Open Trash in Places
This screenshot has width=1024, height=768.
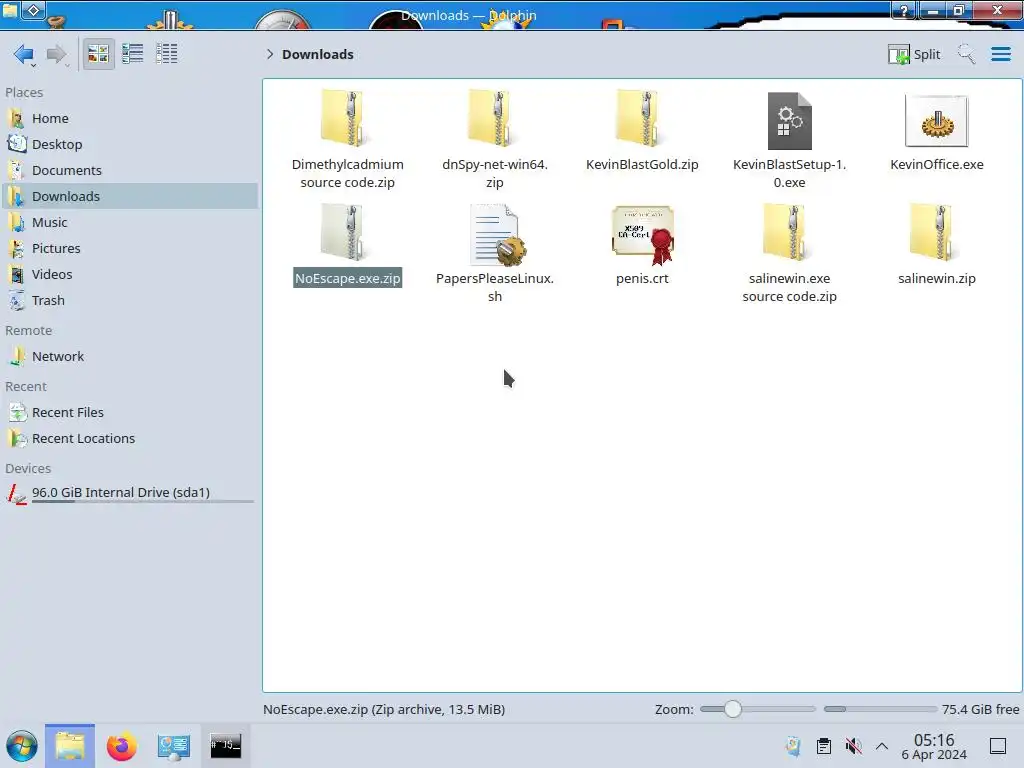(129, 301)
